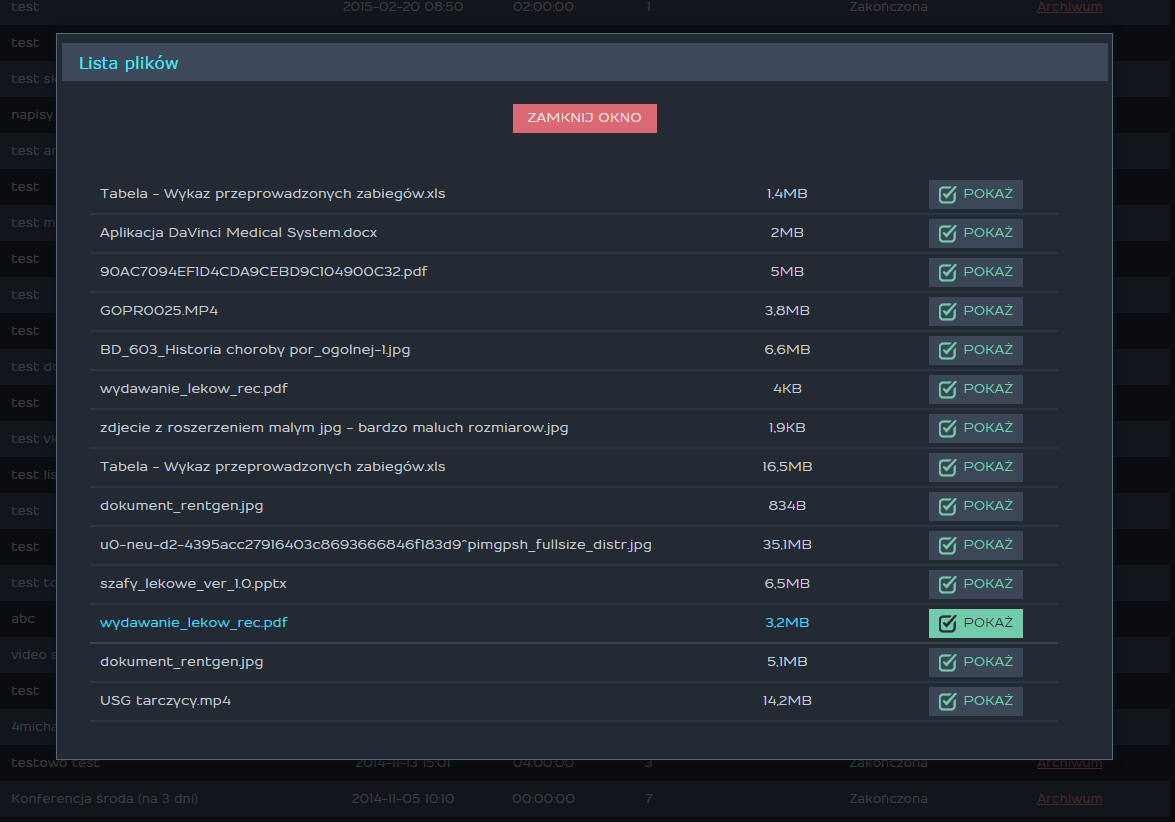Close the file list with ZAMKNIJ OKNO
This screenshot has height=822, width=1175.
pyautogui.click(x=585, y=118)
